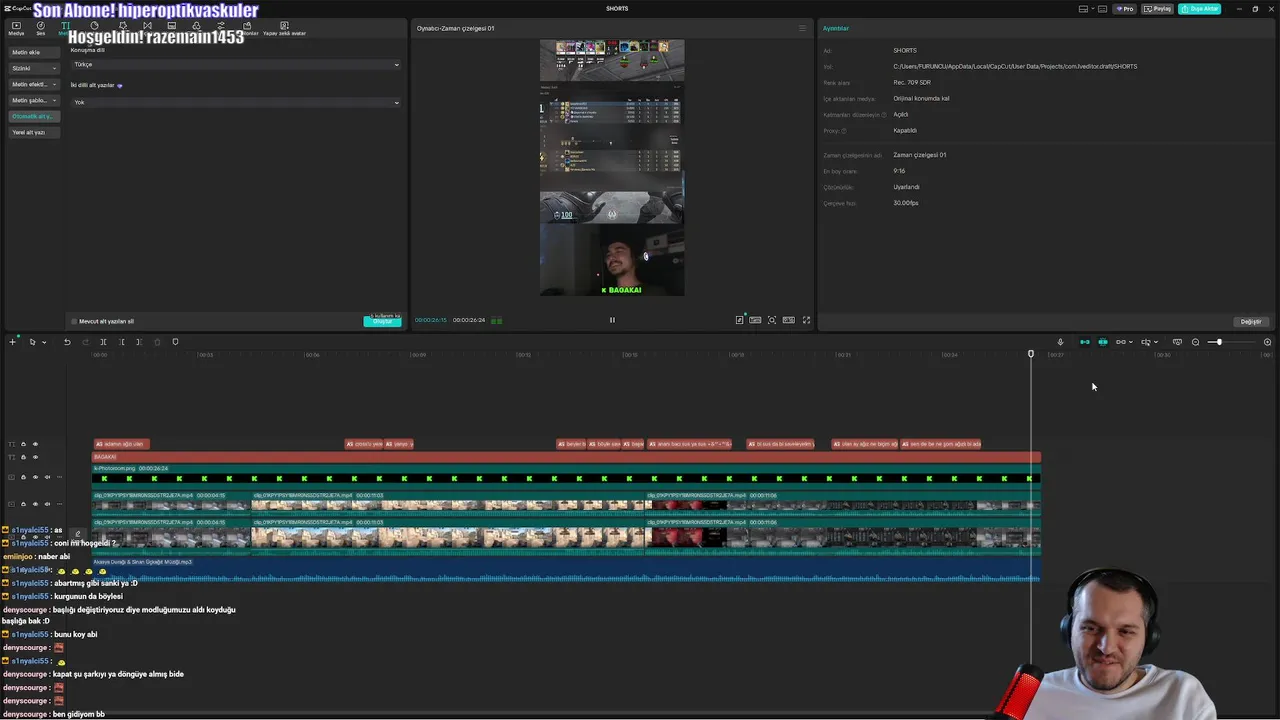Hide the top subtitle text track eye

pos(35,444)
